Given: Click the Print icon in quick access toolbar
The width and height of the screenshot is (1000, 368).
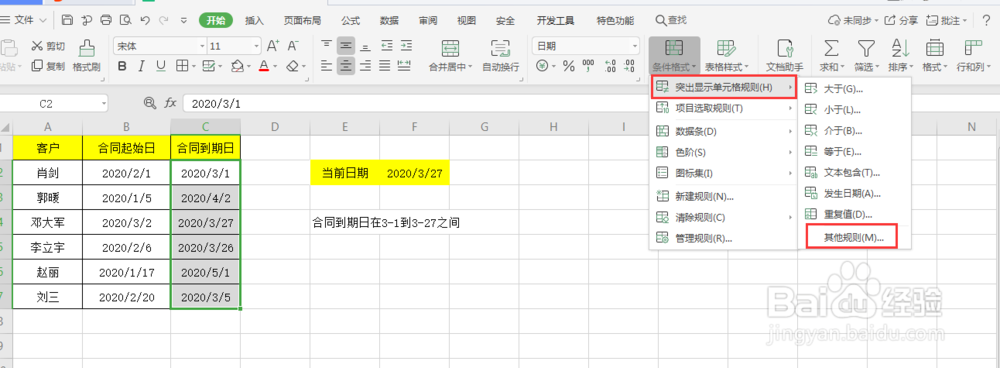Looking at the screenshot, I should tap(107, 20).
